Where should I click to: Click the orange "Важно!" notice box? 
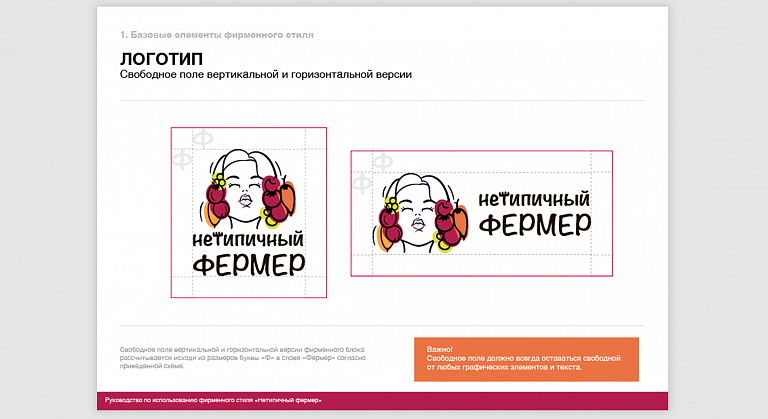click(x=526, y=359)
